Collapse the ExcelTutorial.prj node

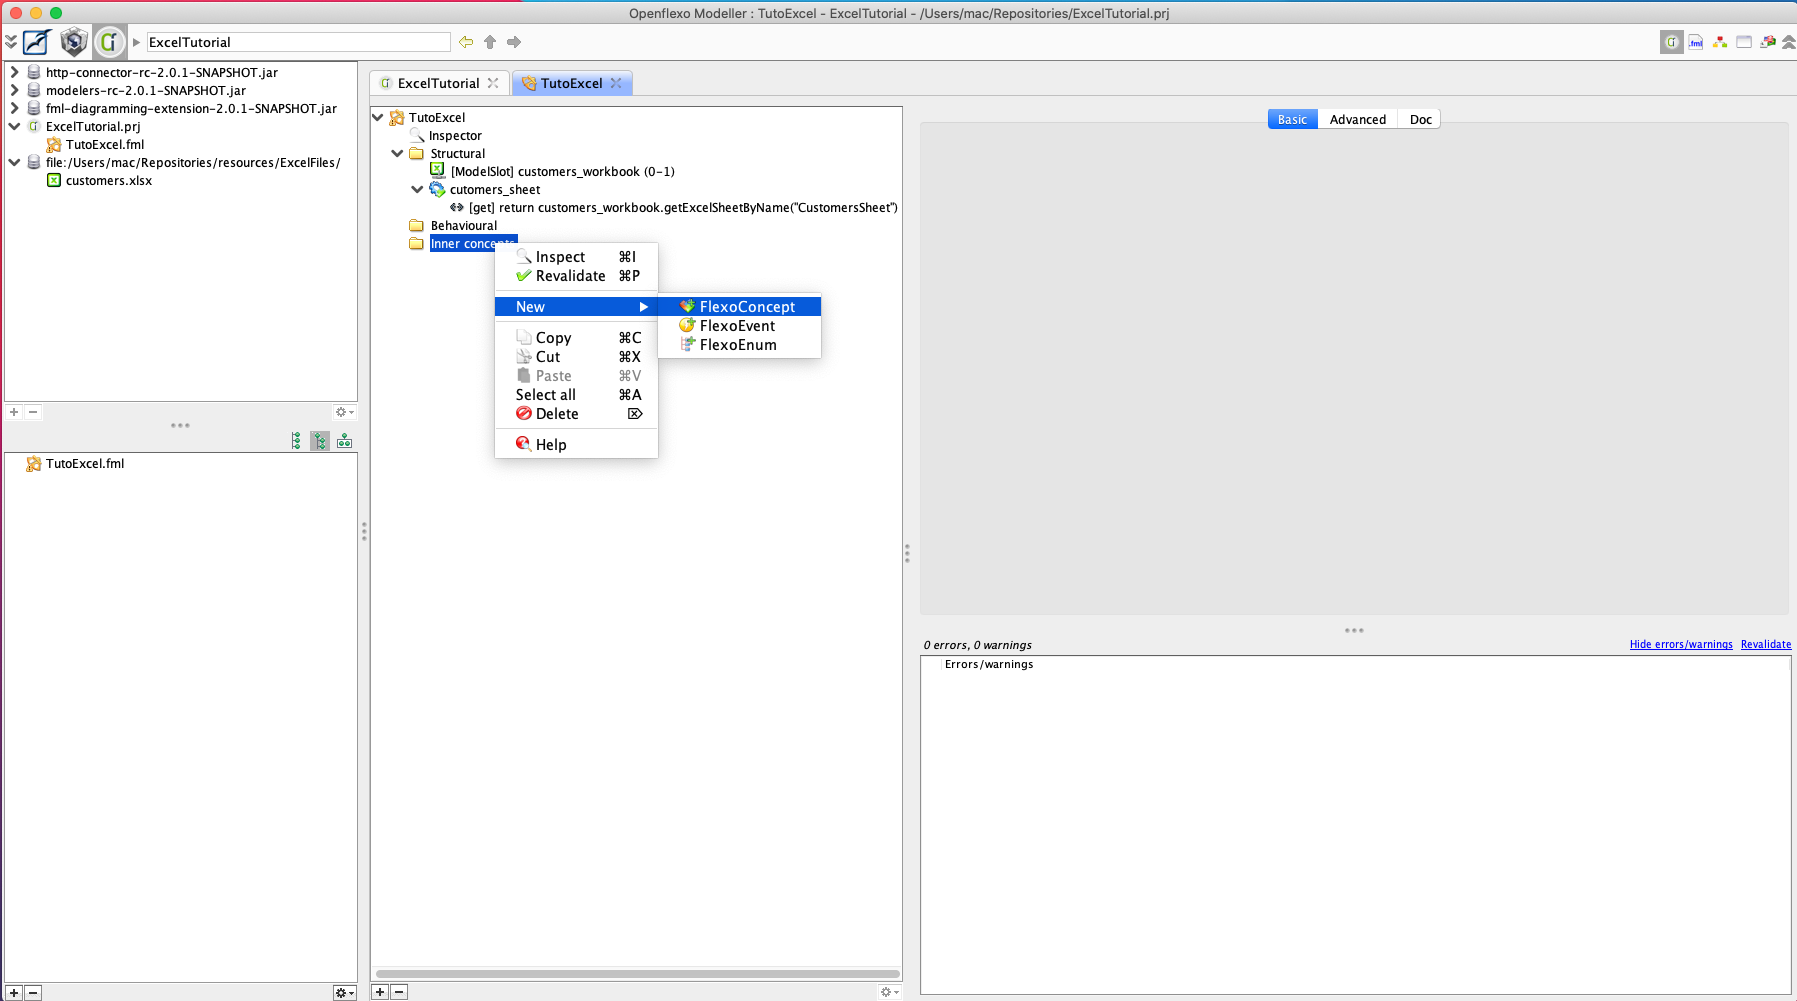14,126
